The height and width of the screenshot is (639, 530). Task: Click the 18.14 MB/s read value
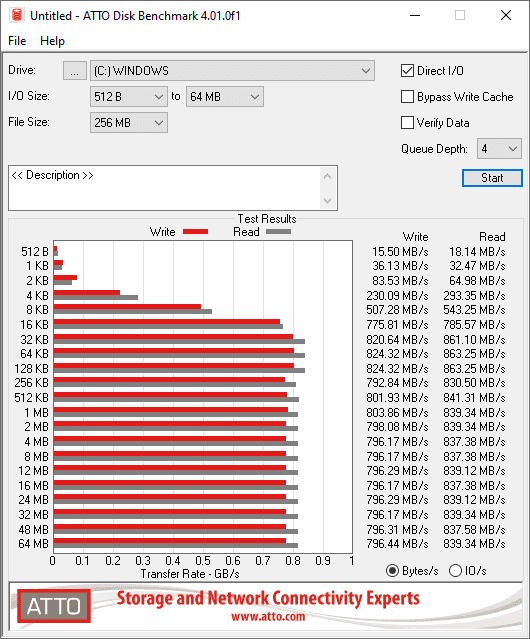click(477, 252)
